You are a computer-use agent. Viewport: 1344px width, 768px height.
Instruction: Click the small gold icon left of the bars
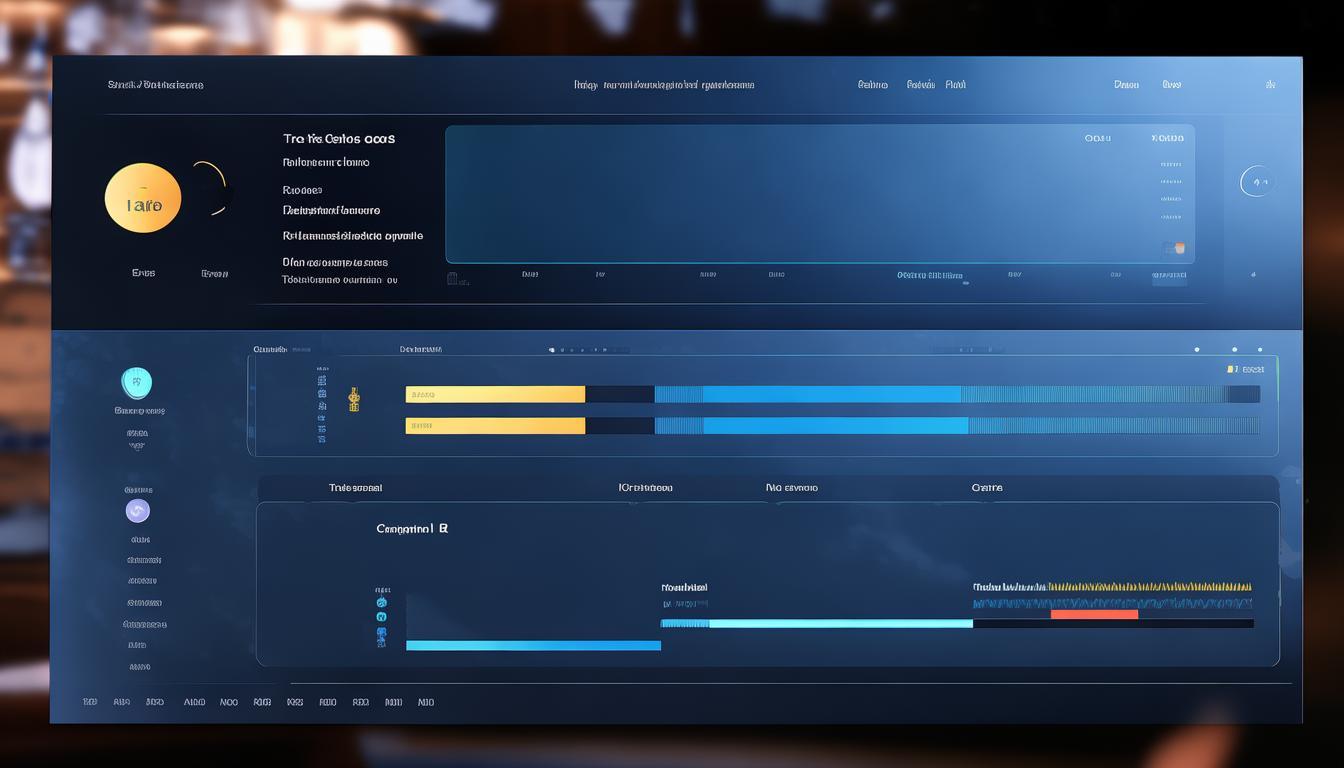(x=353, y=399)
